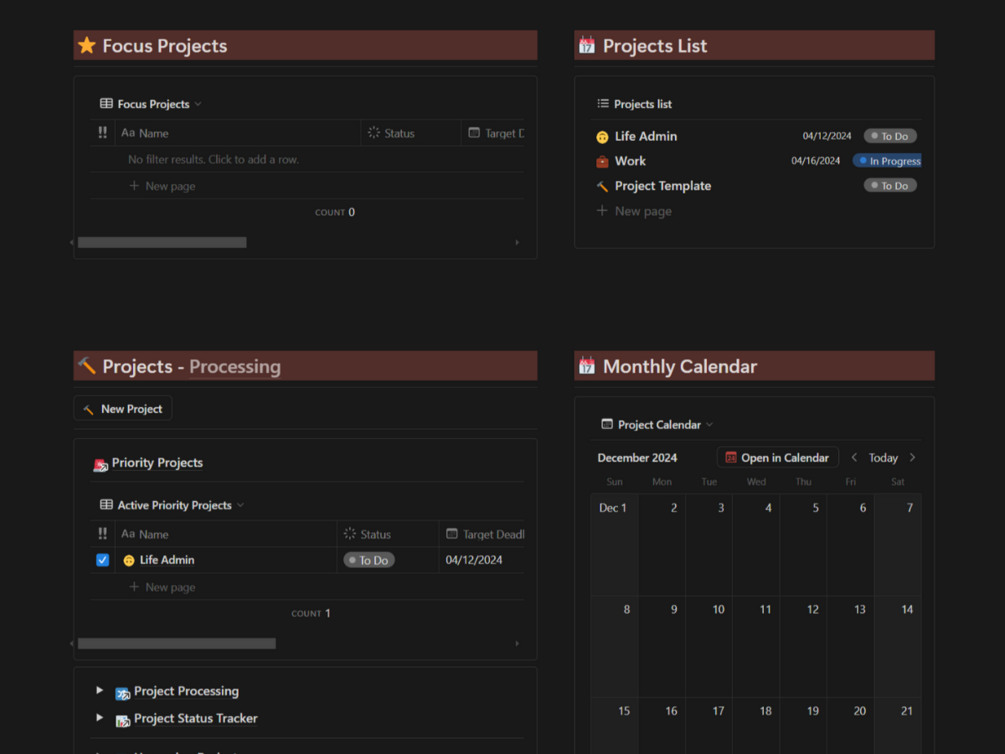This screenshot has height=754, width=1005.
Task: Open the Active Priority Projects view dropdown
Action: tap(172, 505)
